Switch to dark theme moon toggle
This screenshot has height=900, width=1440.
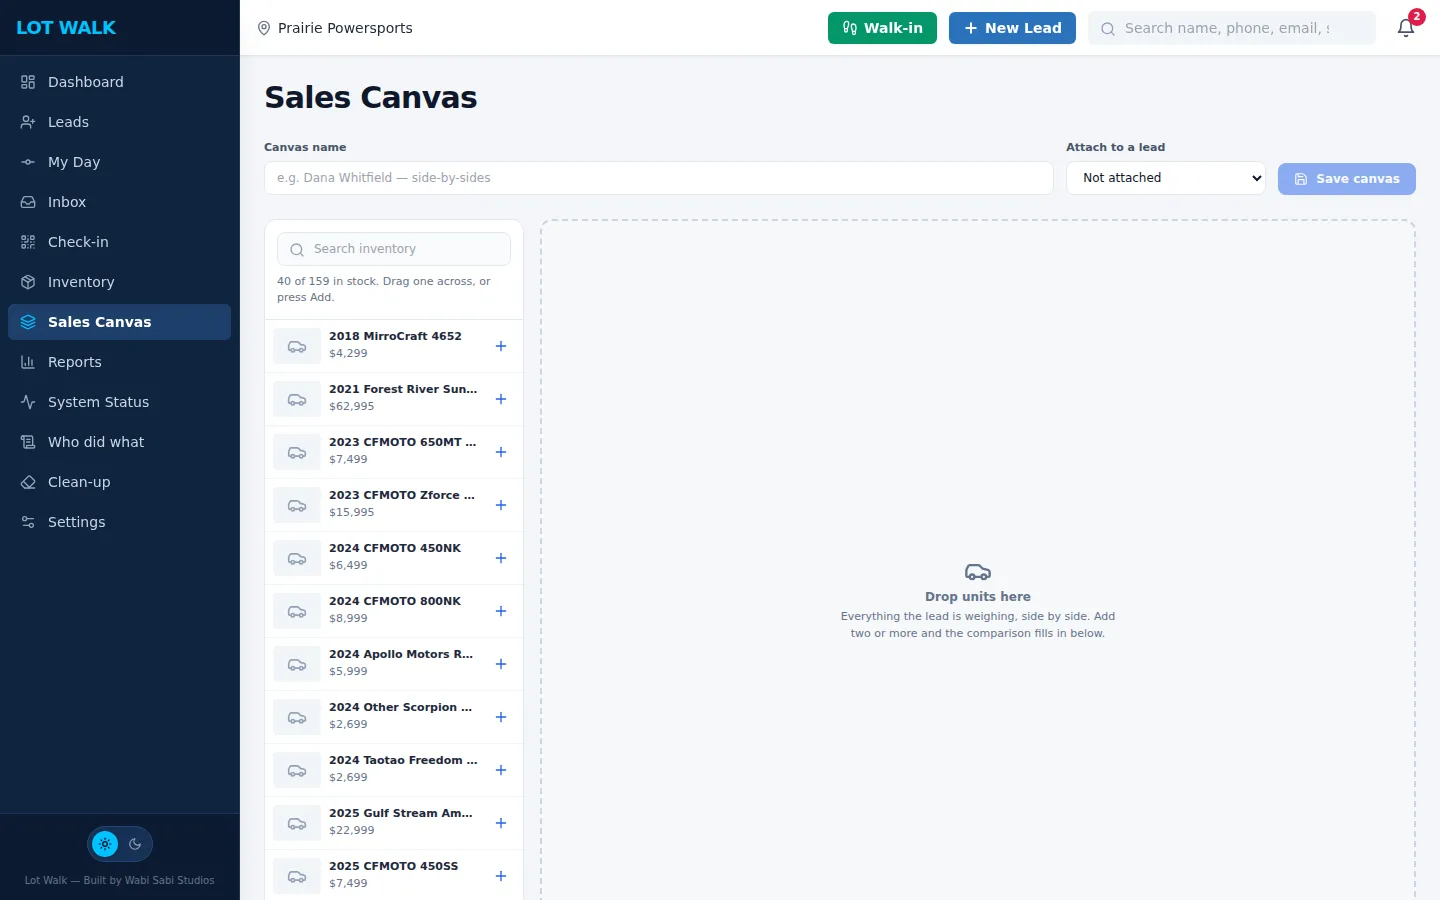[135, 844]
